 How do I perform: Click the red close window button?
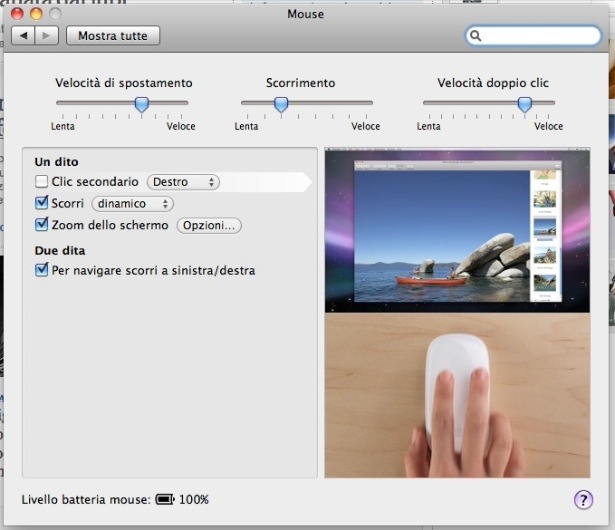(17, 14)
